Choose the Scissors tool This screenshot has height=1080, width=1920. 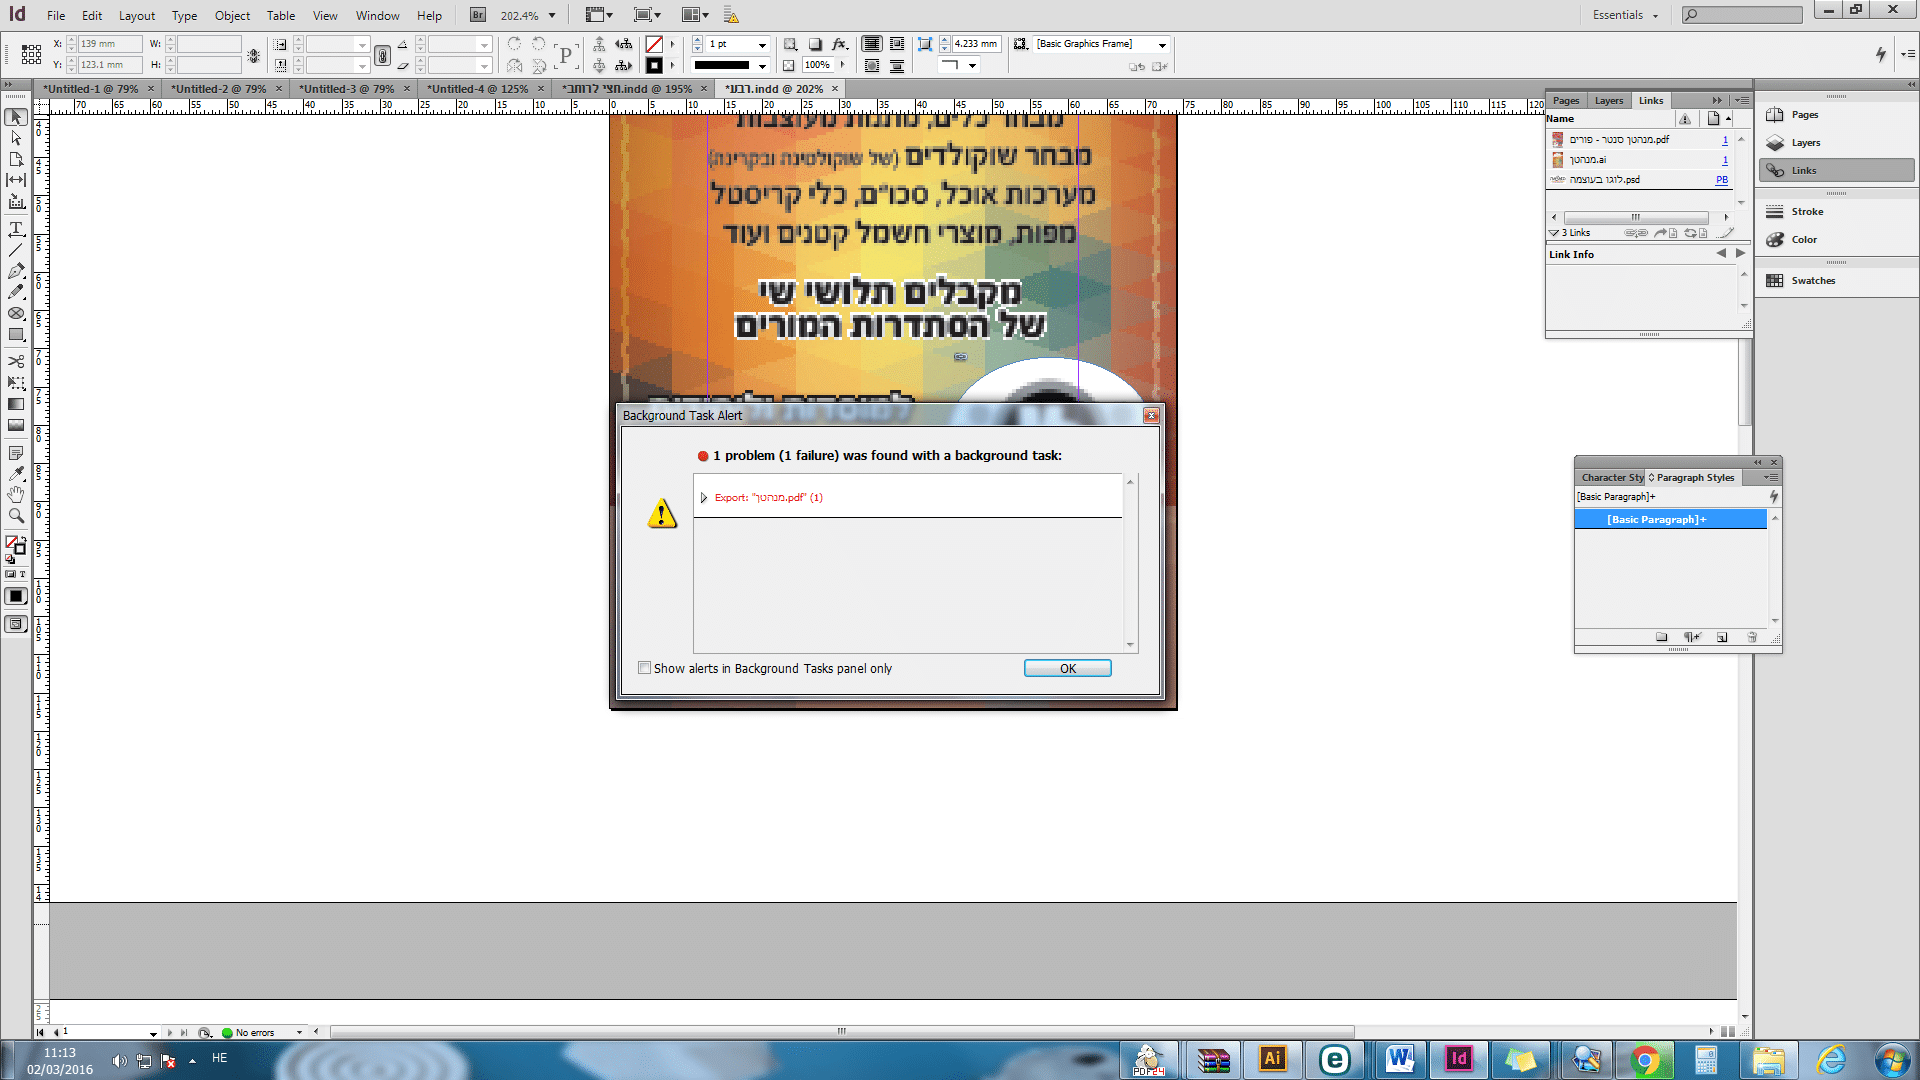(16, 361)
